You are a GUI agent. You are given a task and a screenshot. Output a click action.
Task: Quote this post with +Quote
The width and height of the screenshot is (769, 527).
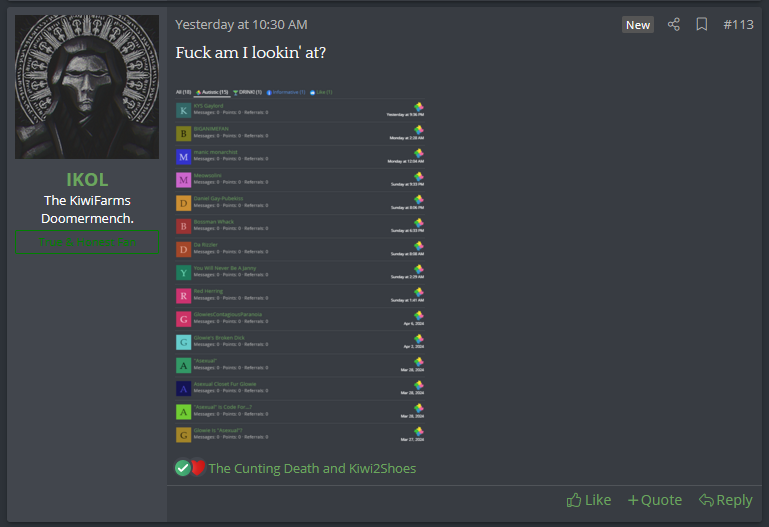[654, 500]
